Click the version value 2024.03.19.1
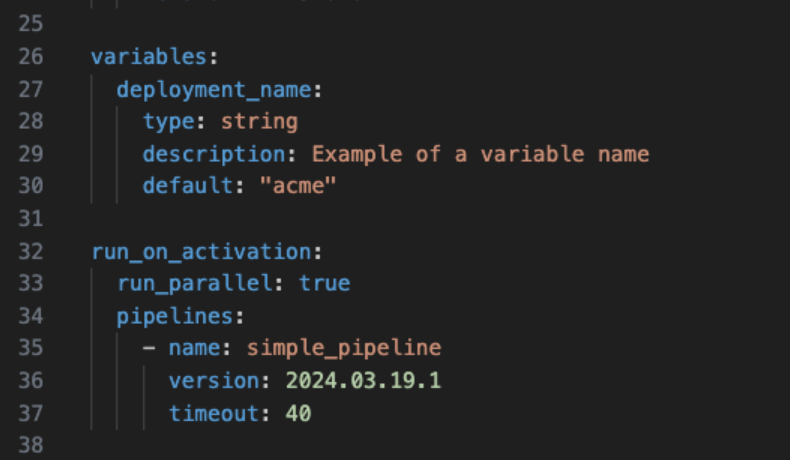The image size is (790, 460). (363, 380)
